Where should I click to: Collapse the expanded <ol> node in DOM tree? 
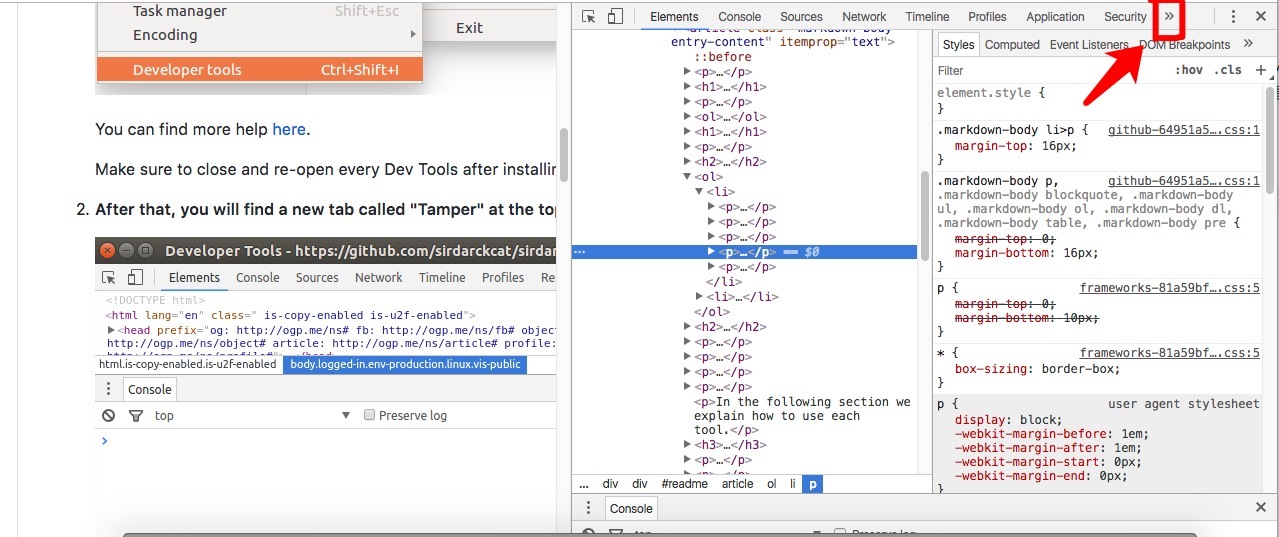pos(687,177)
